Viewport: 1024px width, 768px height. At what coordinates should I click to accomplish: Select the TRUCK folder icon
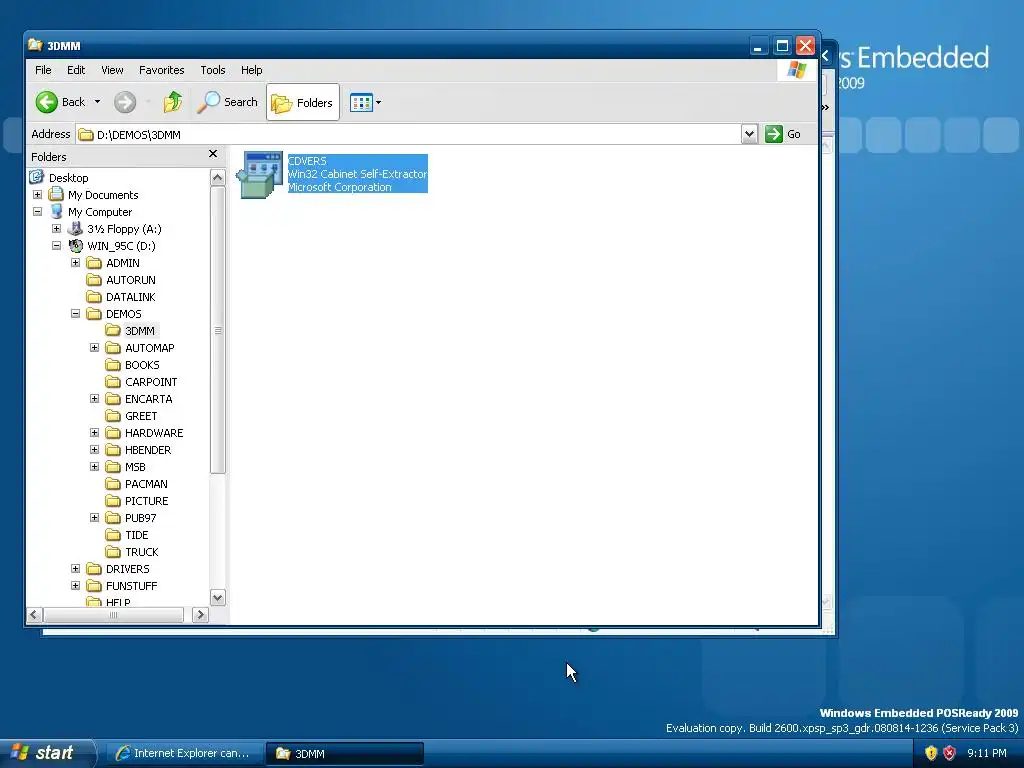point(113,551)
